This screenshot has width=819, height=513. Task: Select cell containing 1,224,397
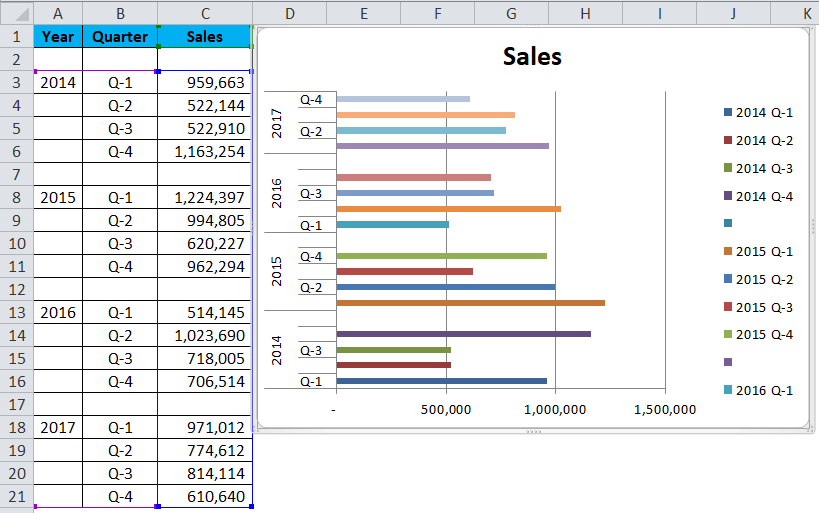(205, 198)
